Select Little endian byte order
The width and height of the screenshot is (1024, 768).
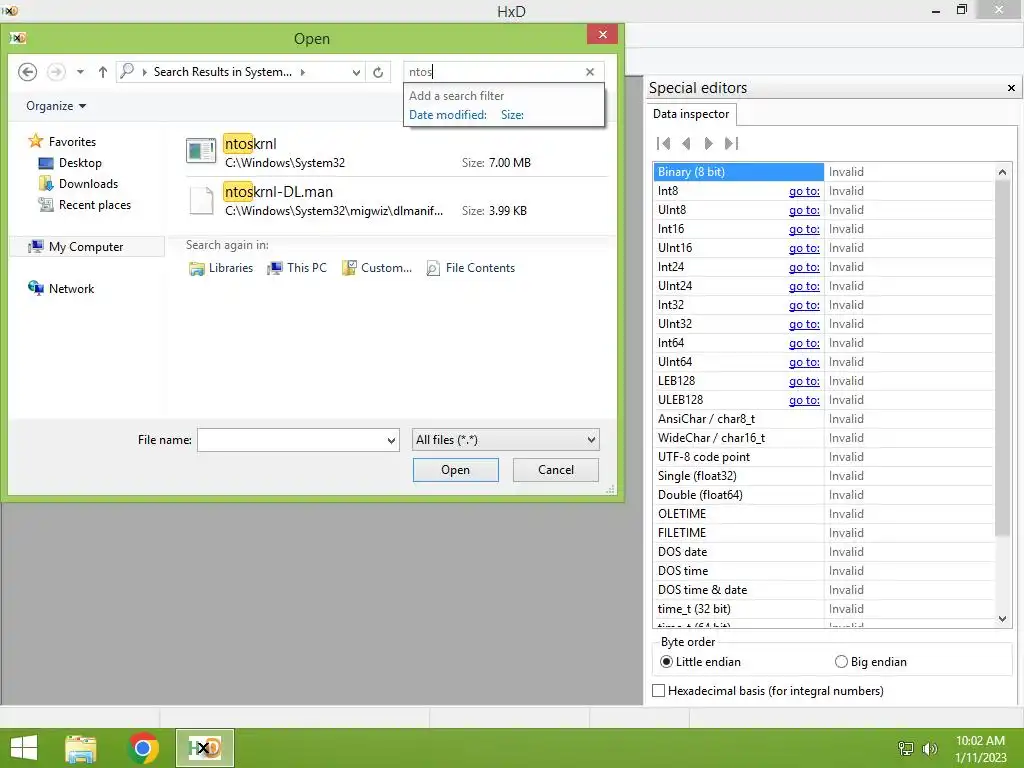(x=700, y=662)
